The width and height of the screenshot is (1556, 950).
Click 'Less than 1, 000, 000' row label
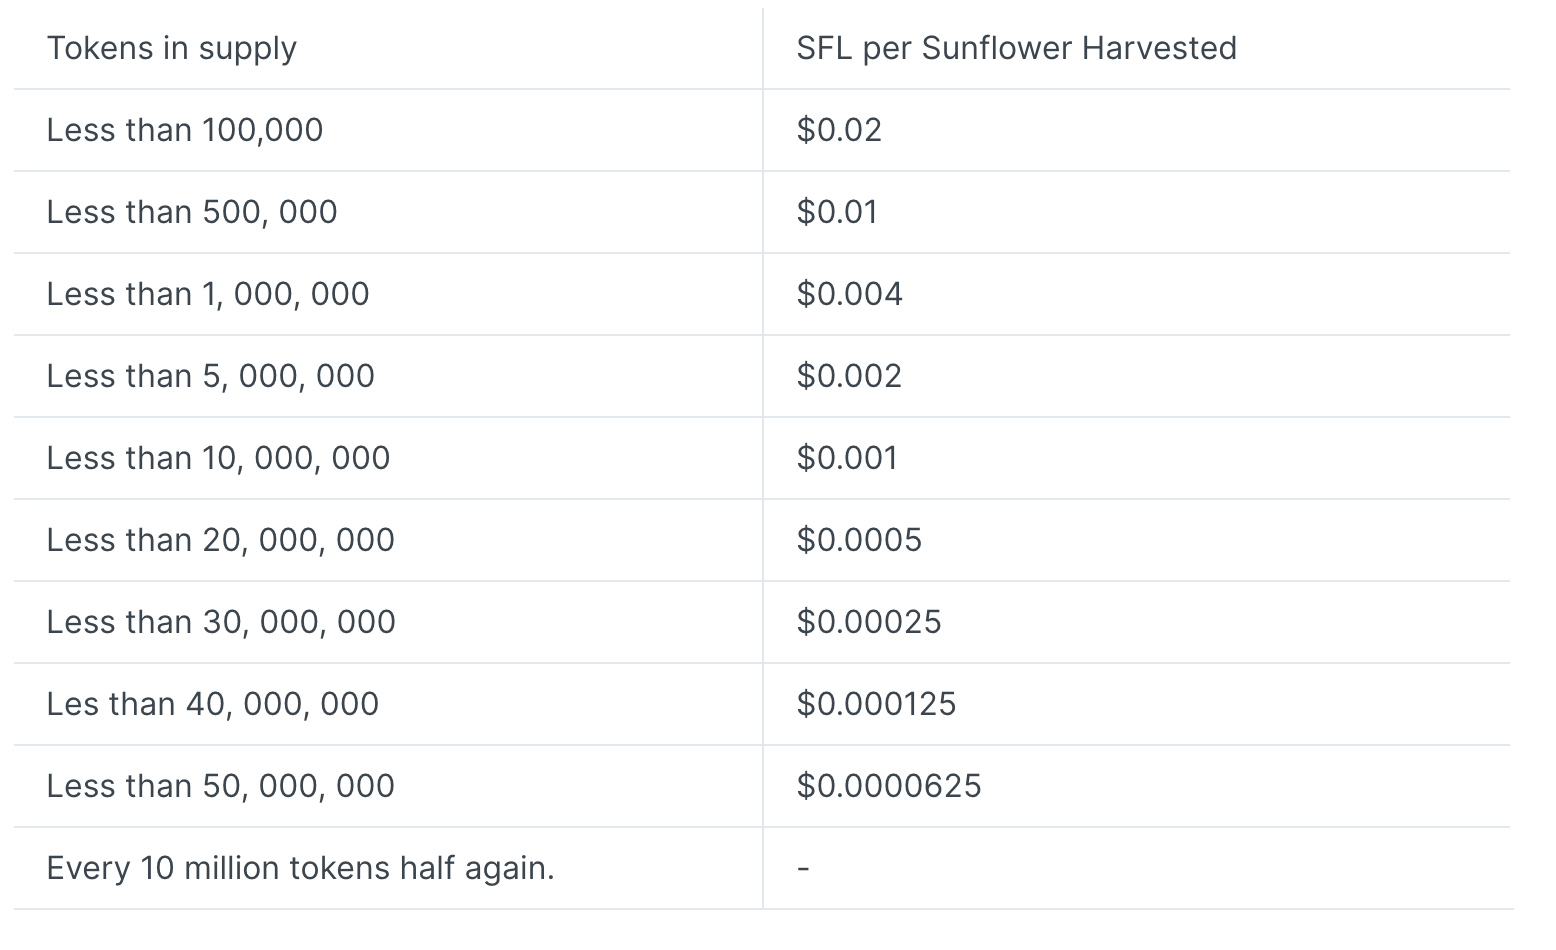pyautogui.click(x=208, y=294)
